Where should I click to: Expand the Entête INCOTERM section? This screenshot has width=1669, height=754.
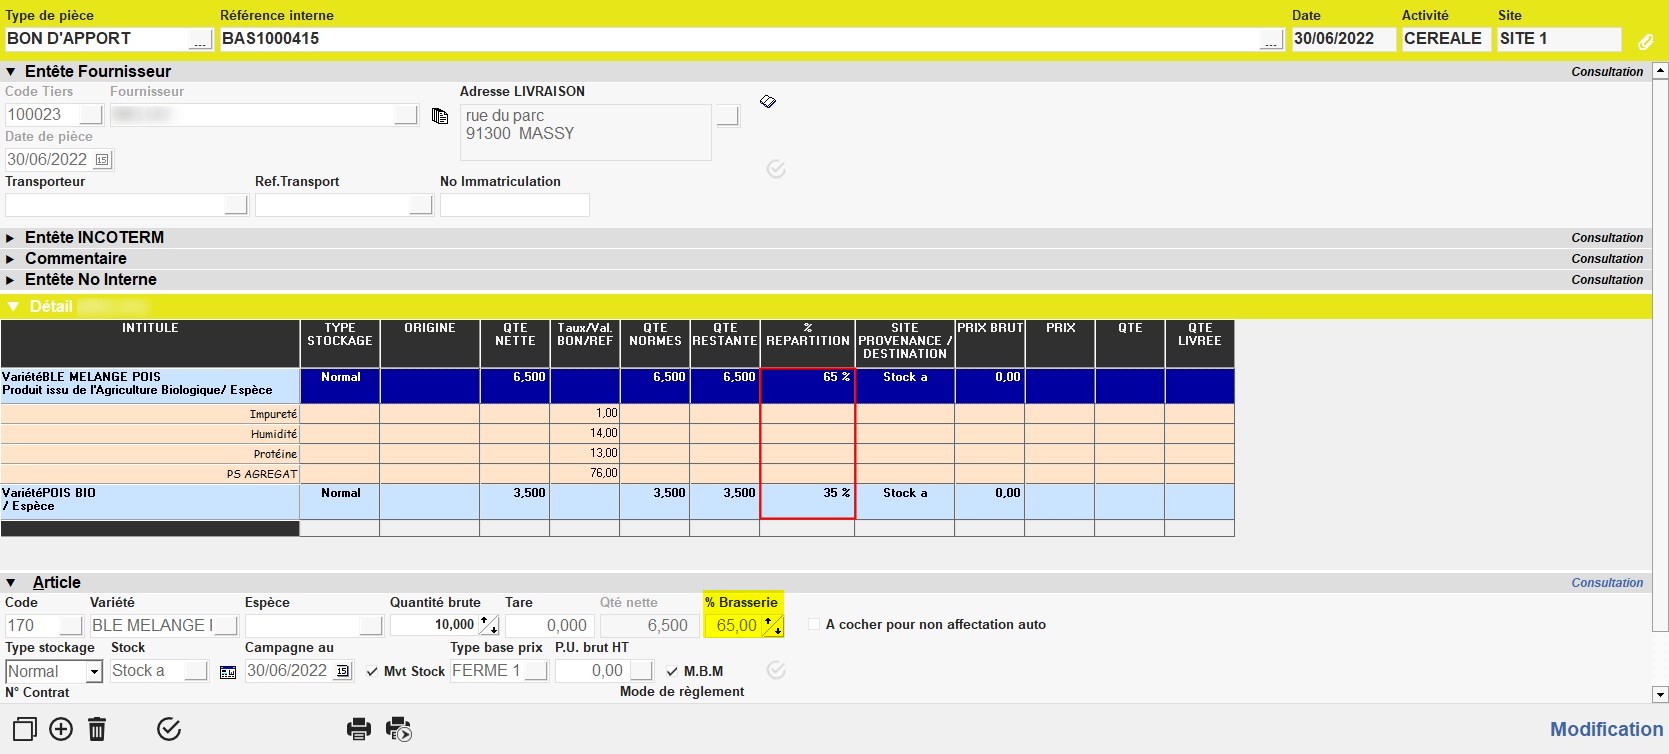pyautogui.click(x=11, y=238)
